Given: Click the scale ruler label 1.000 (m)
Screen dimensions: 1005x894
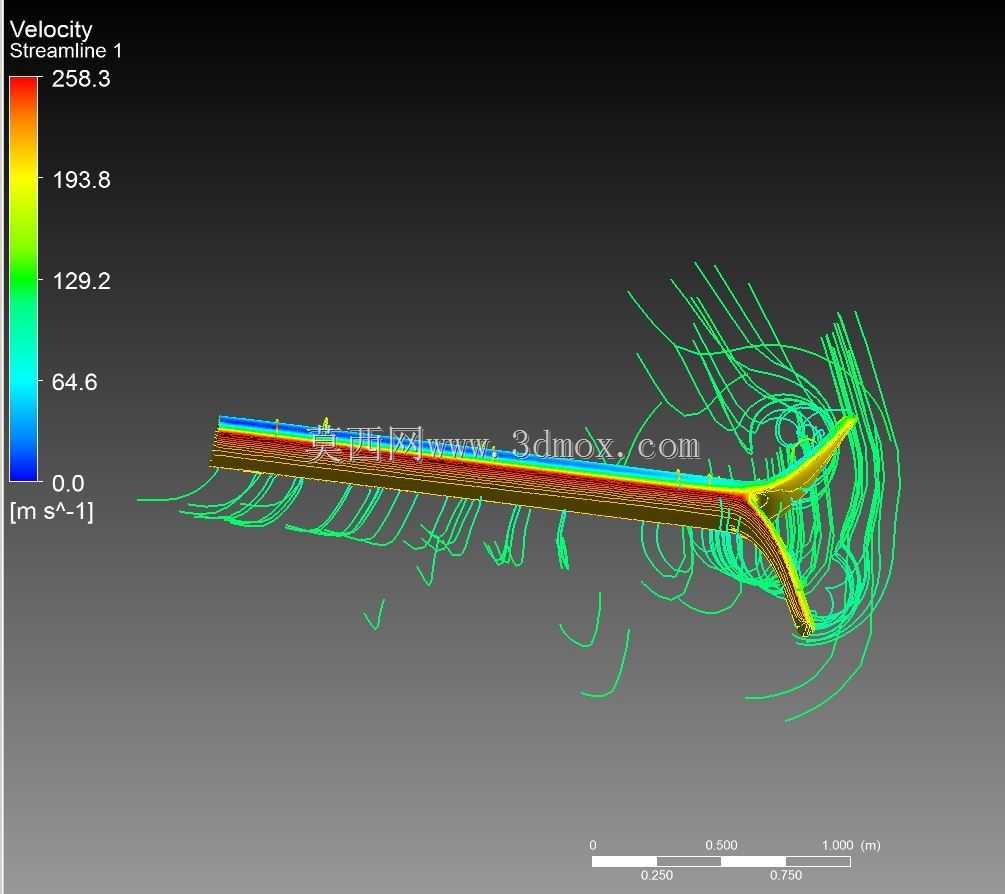Looking at the screenshot, I should (x=851, y=845).
